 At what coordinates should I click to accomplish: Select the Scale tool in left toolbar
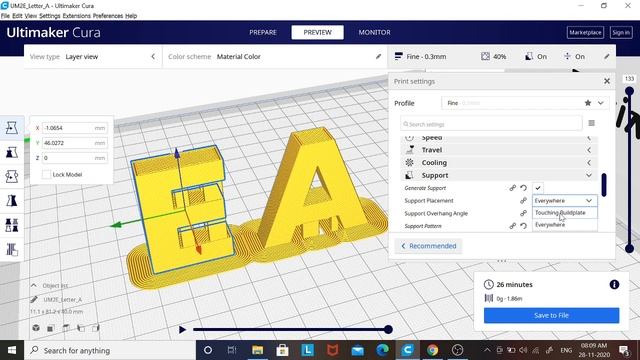pos(11,152)
